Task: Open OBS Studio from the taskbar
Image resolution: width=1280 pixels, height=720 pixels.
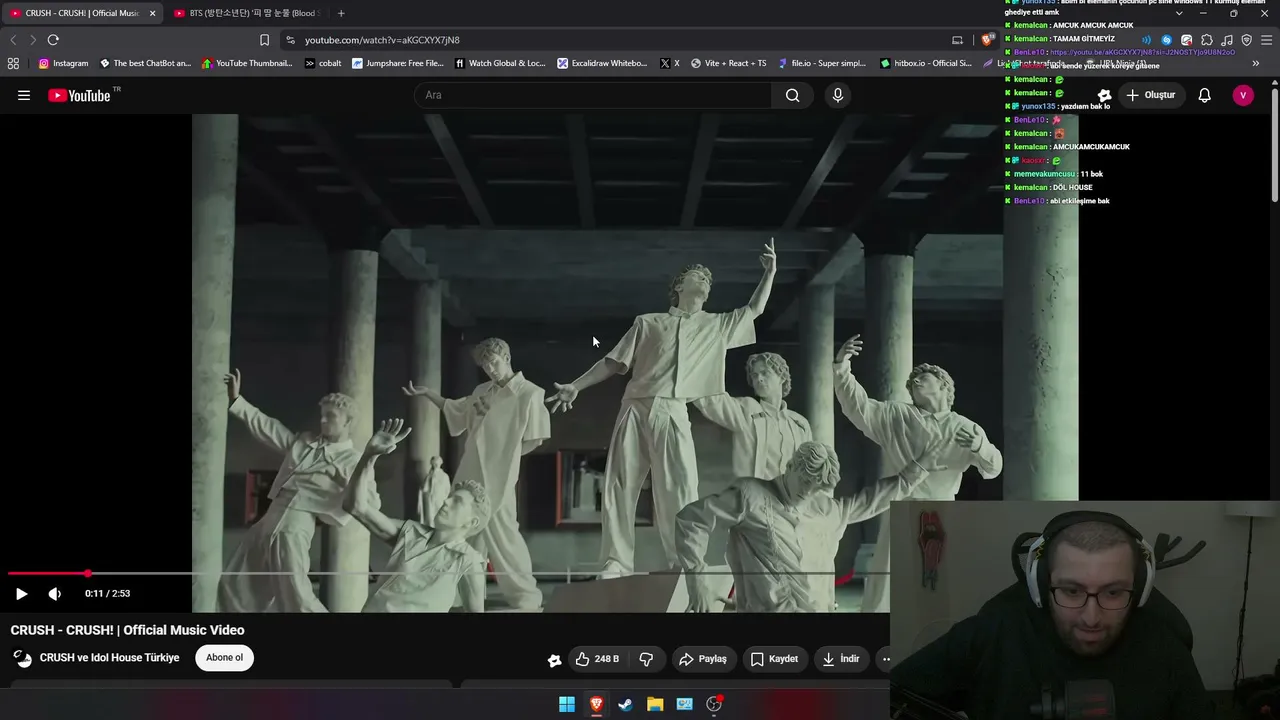Action: [714, 704]
